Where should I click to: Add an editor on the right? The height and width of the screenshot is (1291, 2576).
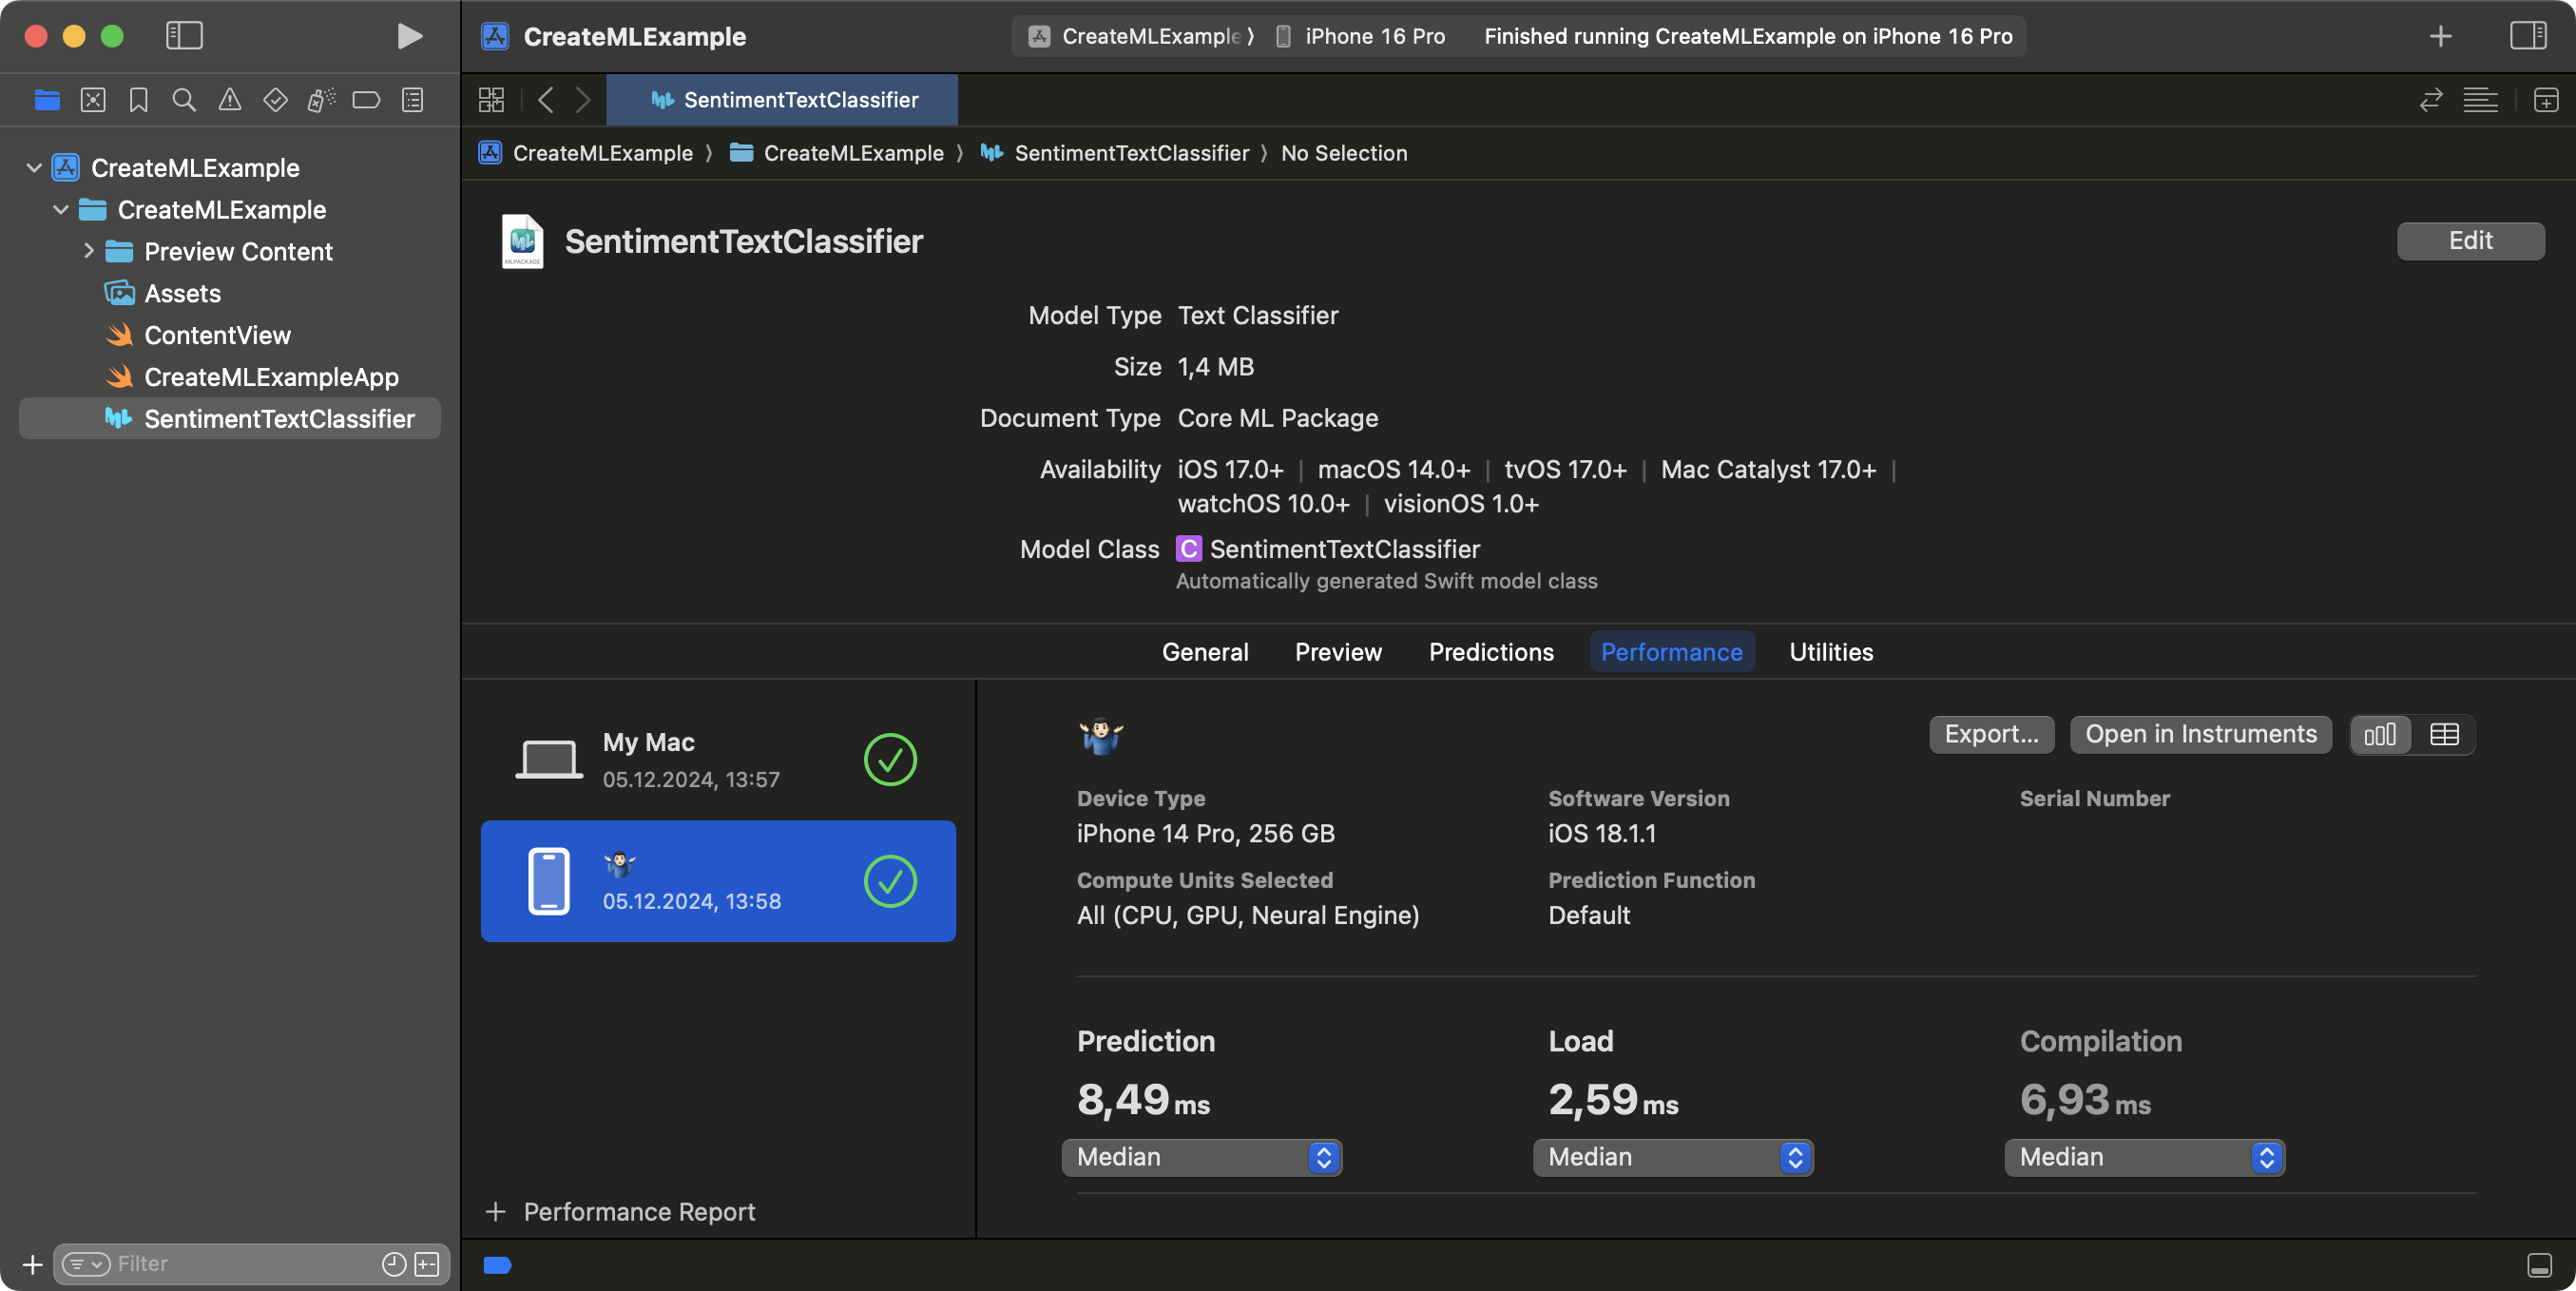click(2546, 100)
